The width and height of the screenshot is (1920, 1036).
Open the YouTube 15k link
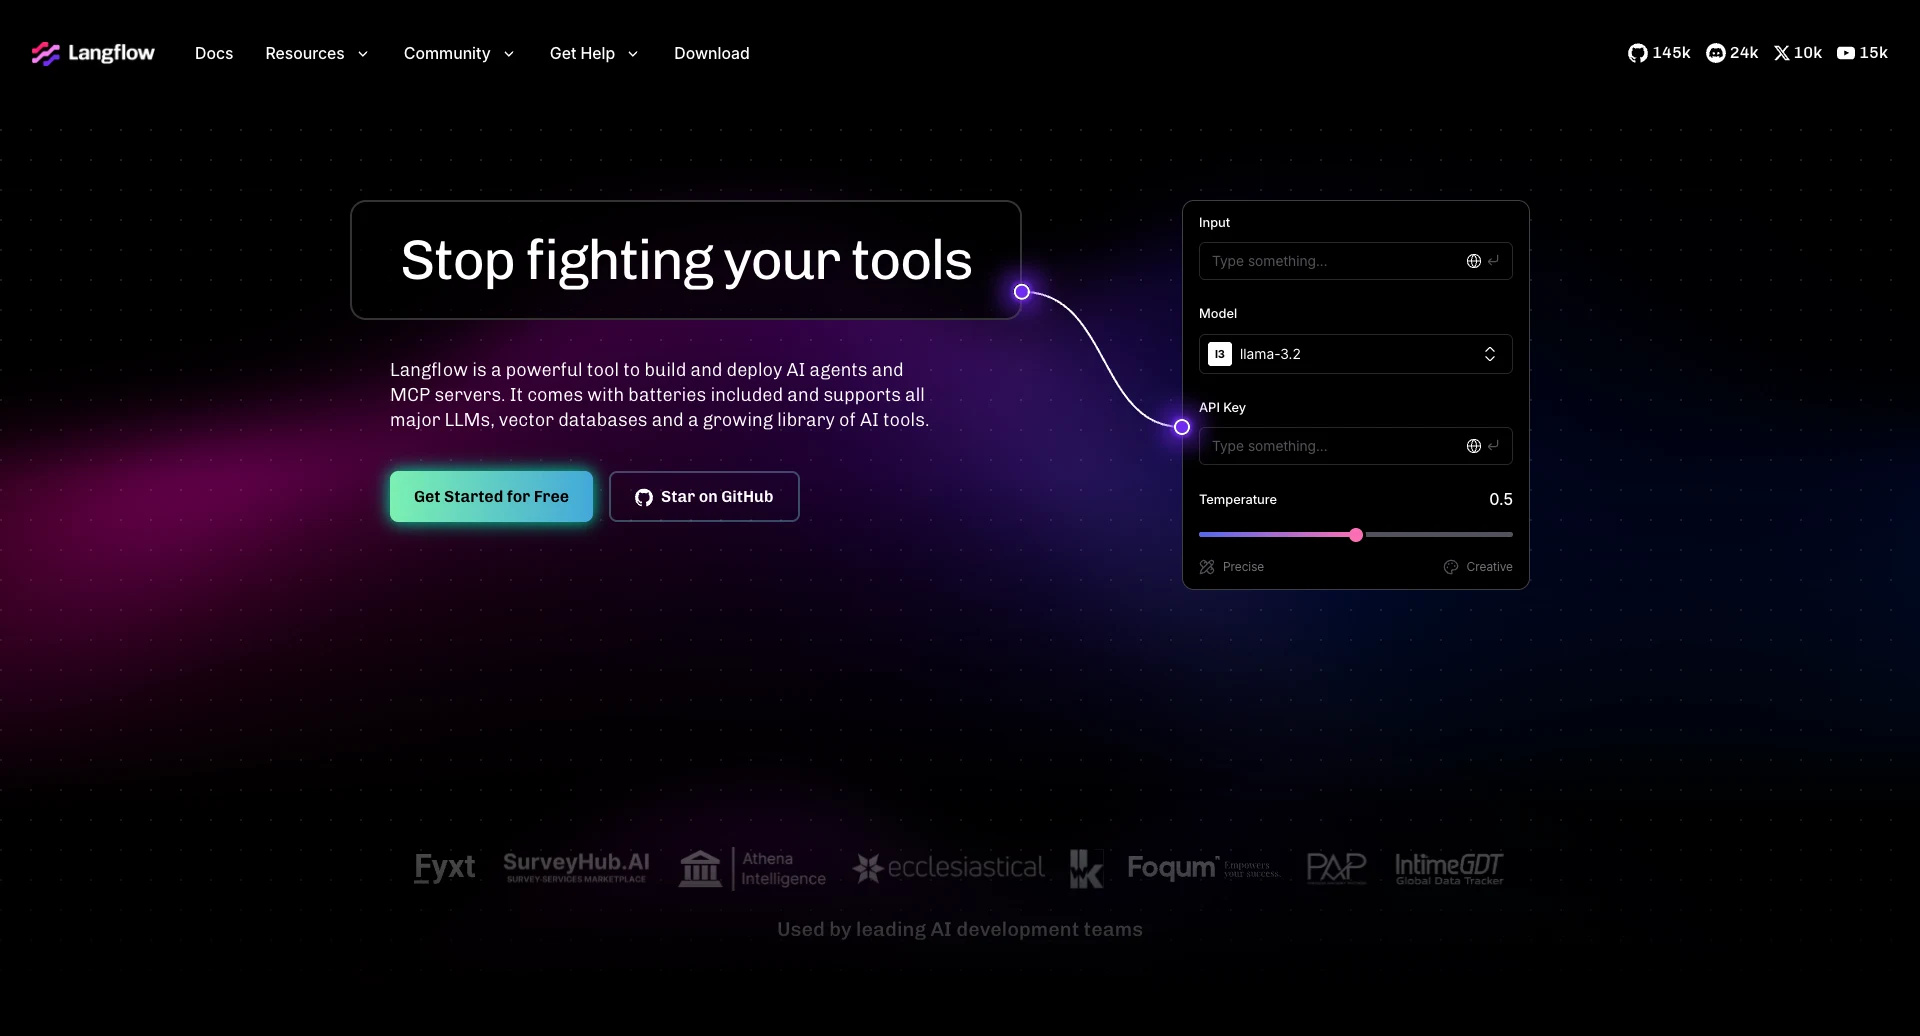pos(1862,53)
